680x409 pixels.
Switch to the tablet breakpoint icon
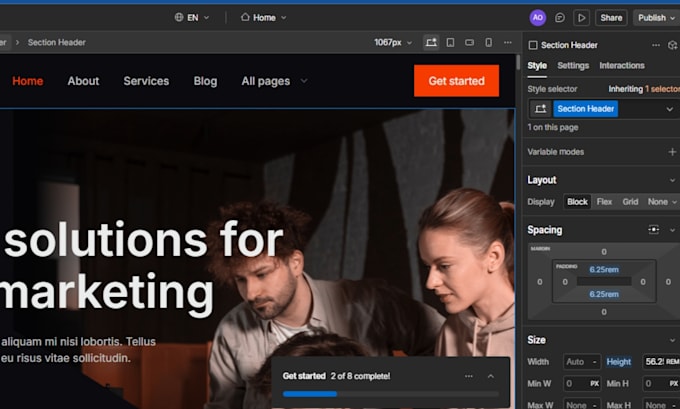click(x=450, y=43)
